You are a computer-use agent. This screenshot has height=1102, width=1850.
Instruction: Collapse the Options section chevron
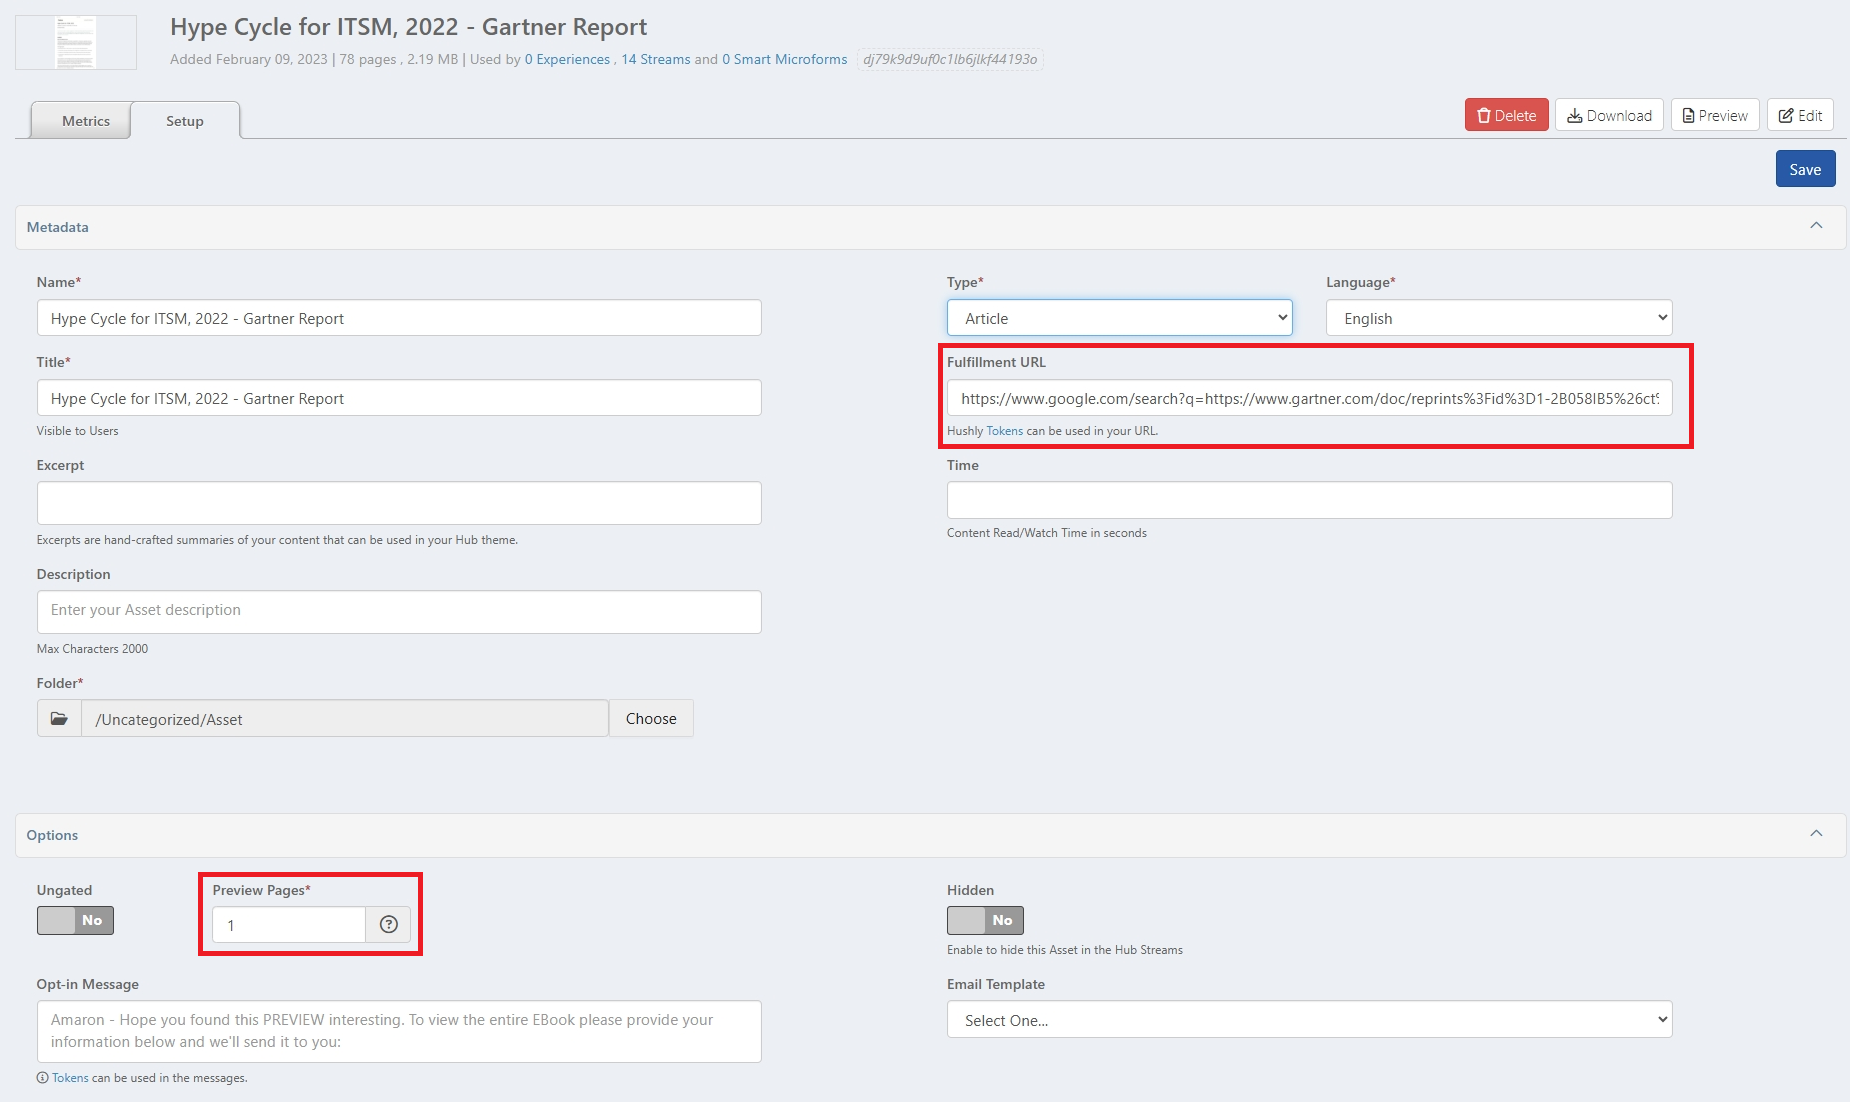(1816, 834)
